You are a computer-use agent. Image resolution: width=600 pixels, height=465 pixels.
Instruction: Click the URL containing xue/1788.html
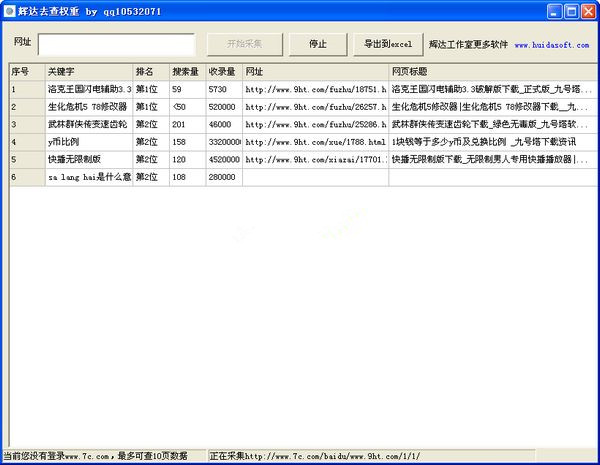click(x=316, y=142)
